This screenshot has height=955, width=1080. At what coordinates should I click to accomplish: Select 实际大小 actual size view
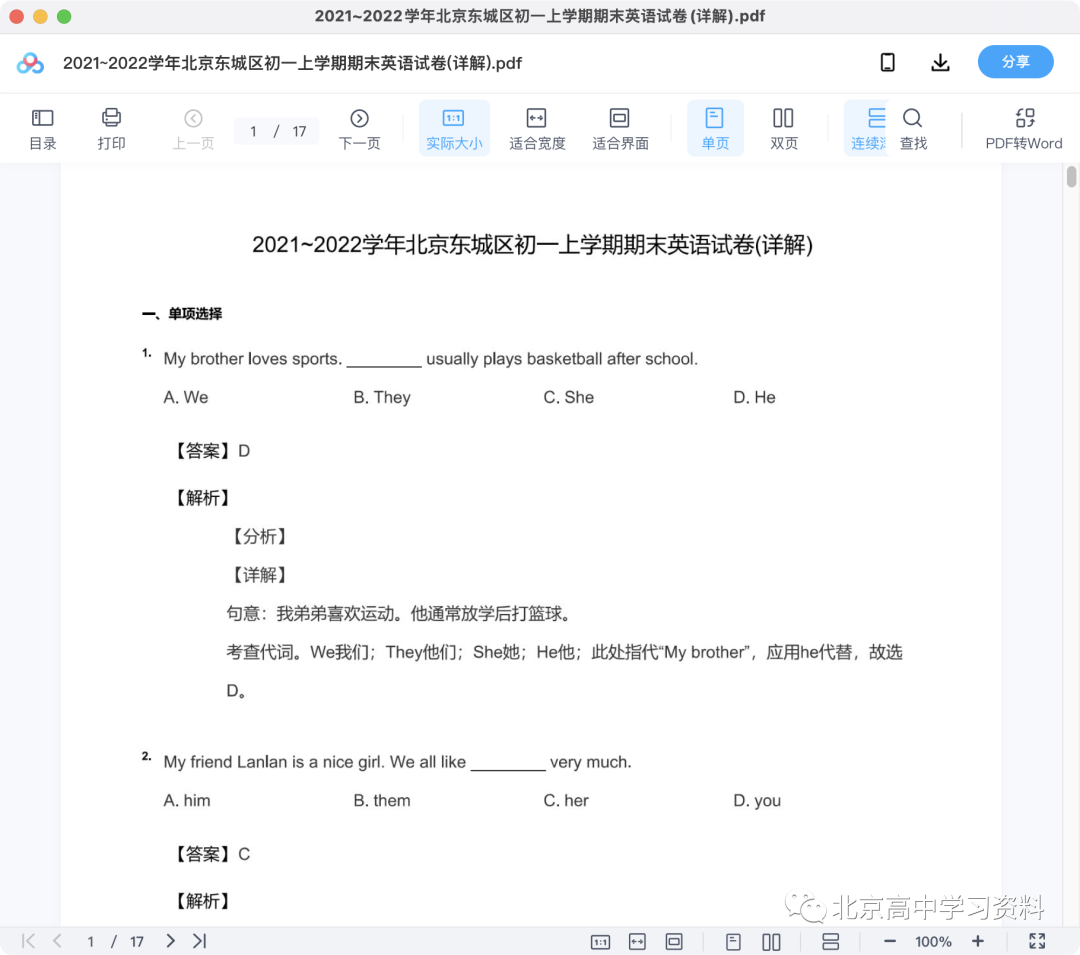[454, 129]
